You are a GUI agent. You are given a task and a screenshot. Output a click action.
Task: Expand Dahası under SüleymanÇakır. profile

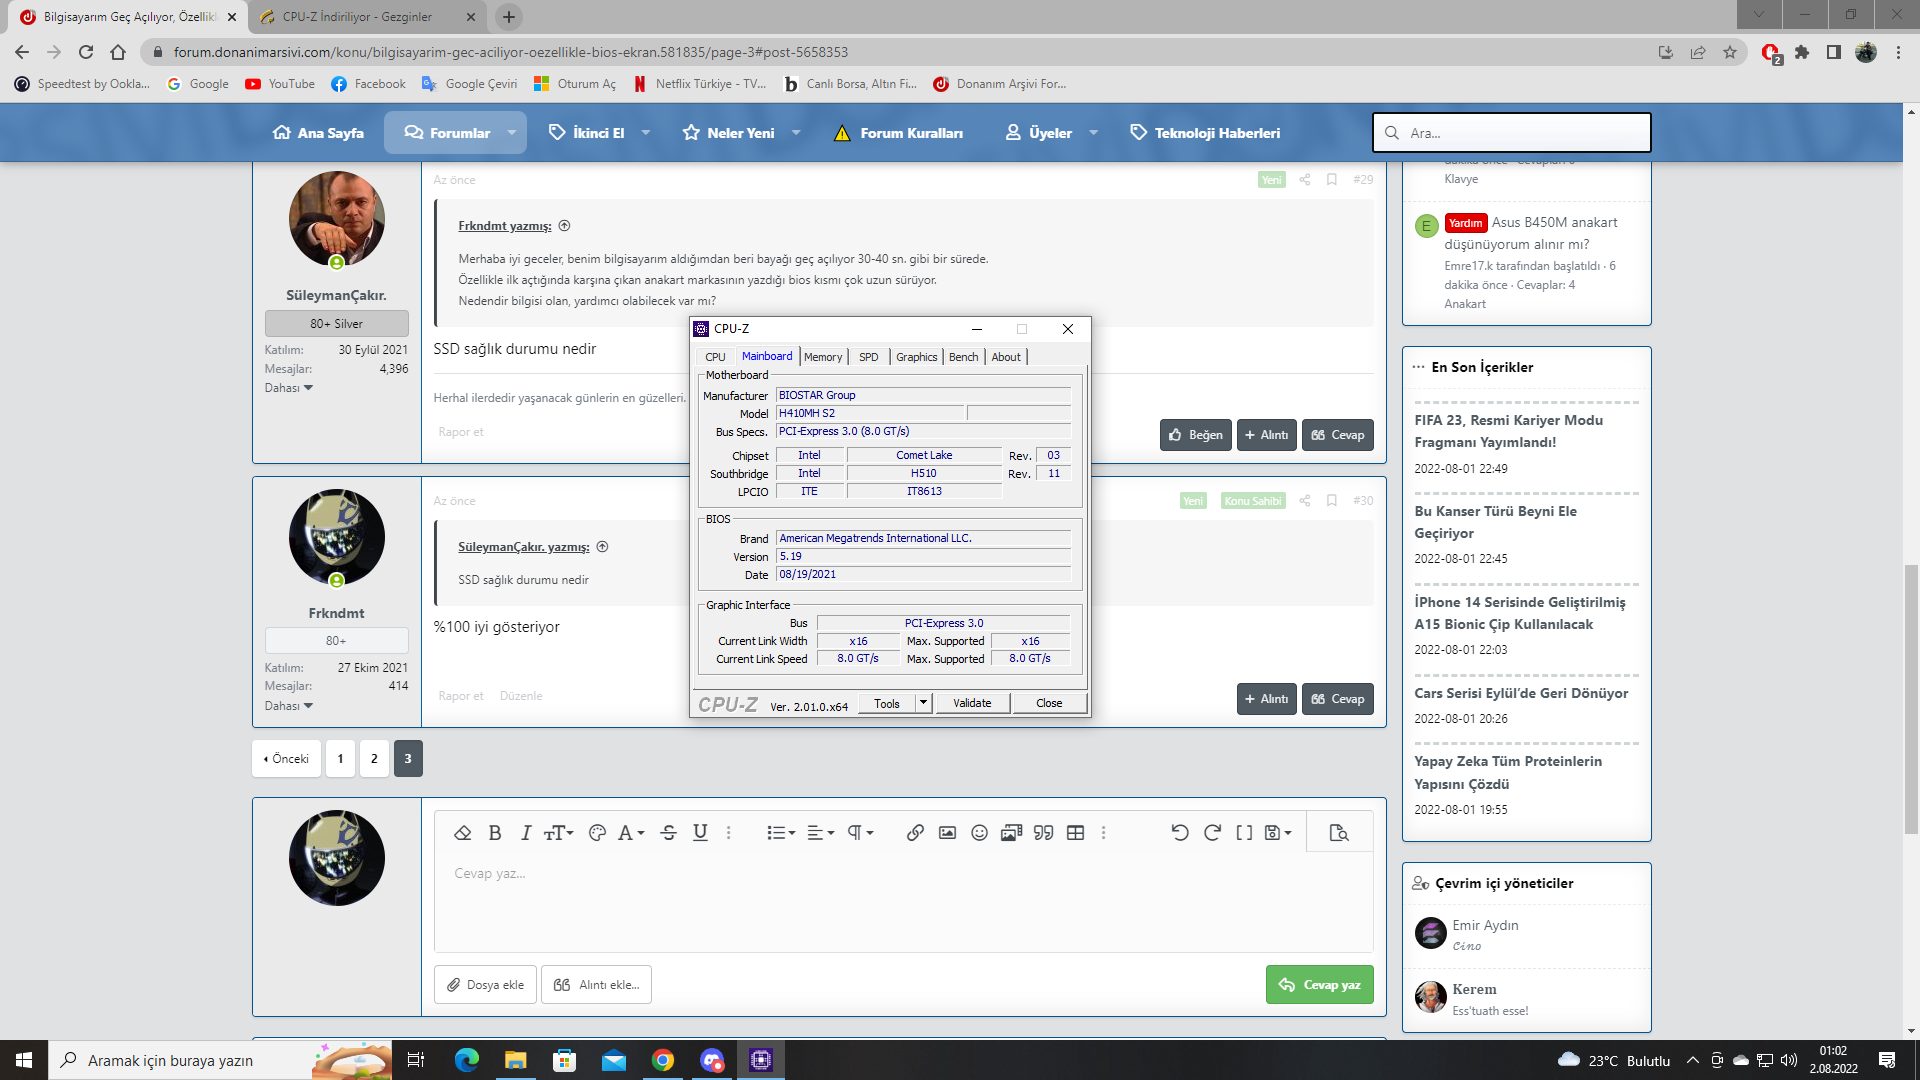[x=288, y=388]
